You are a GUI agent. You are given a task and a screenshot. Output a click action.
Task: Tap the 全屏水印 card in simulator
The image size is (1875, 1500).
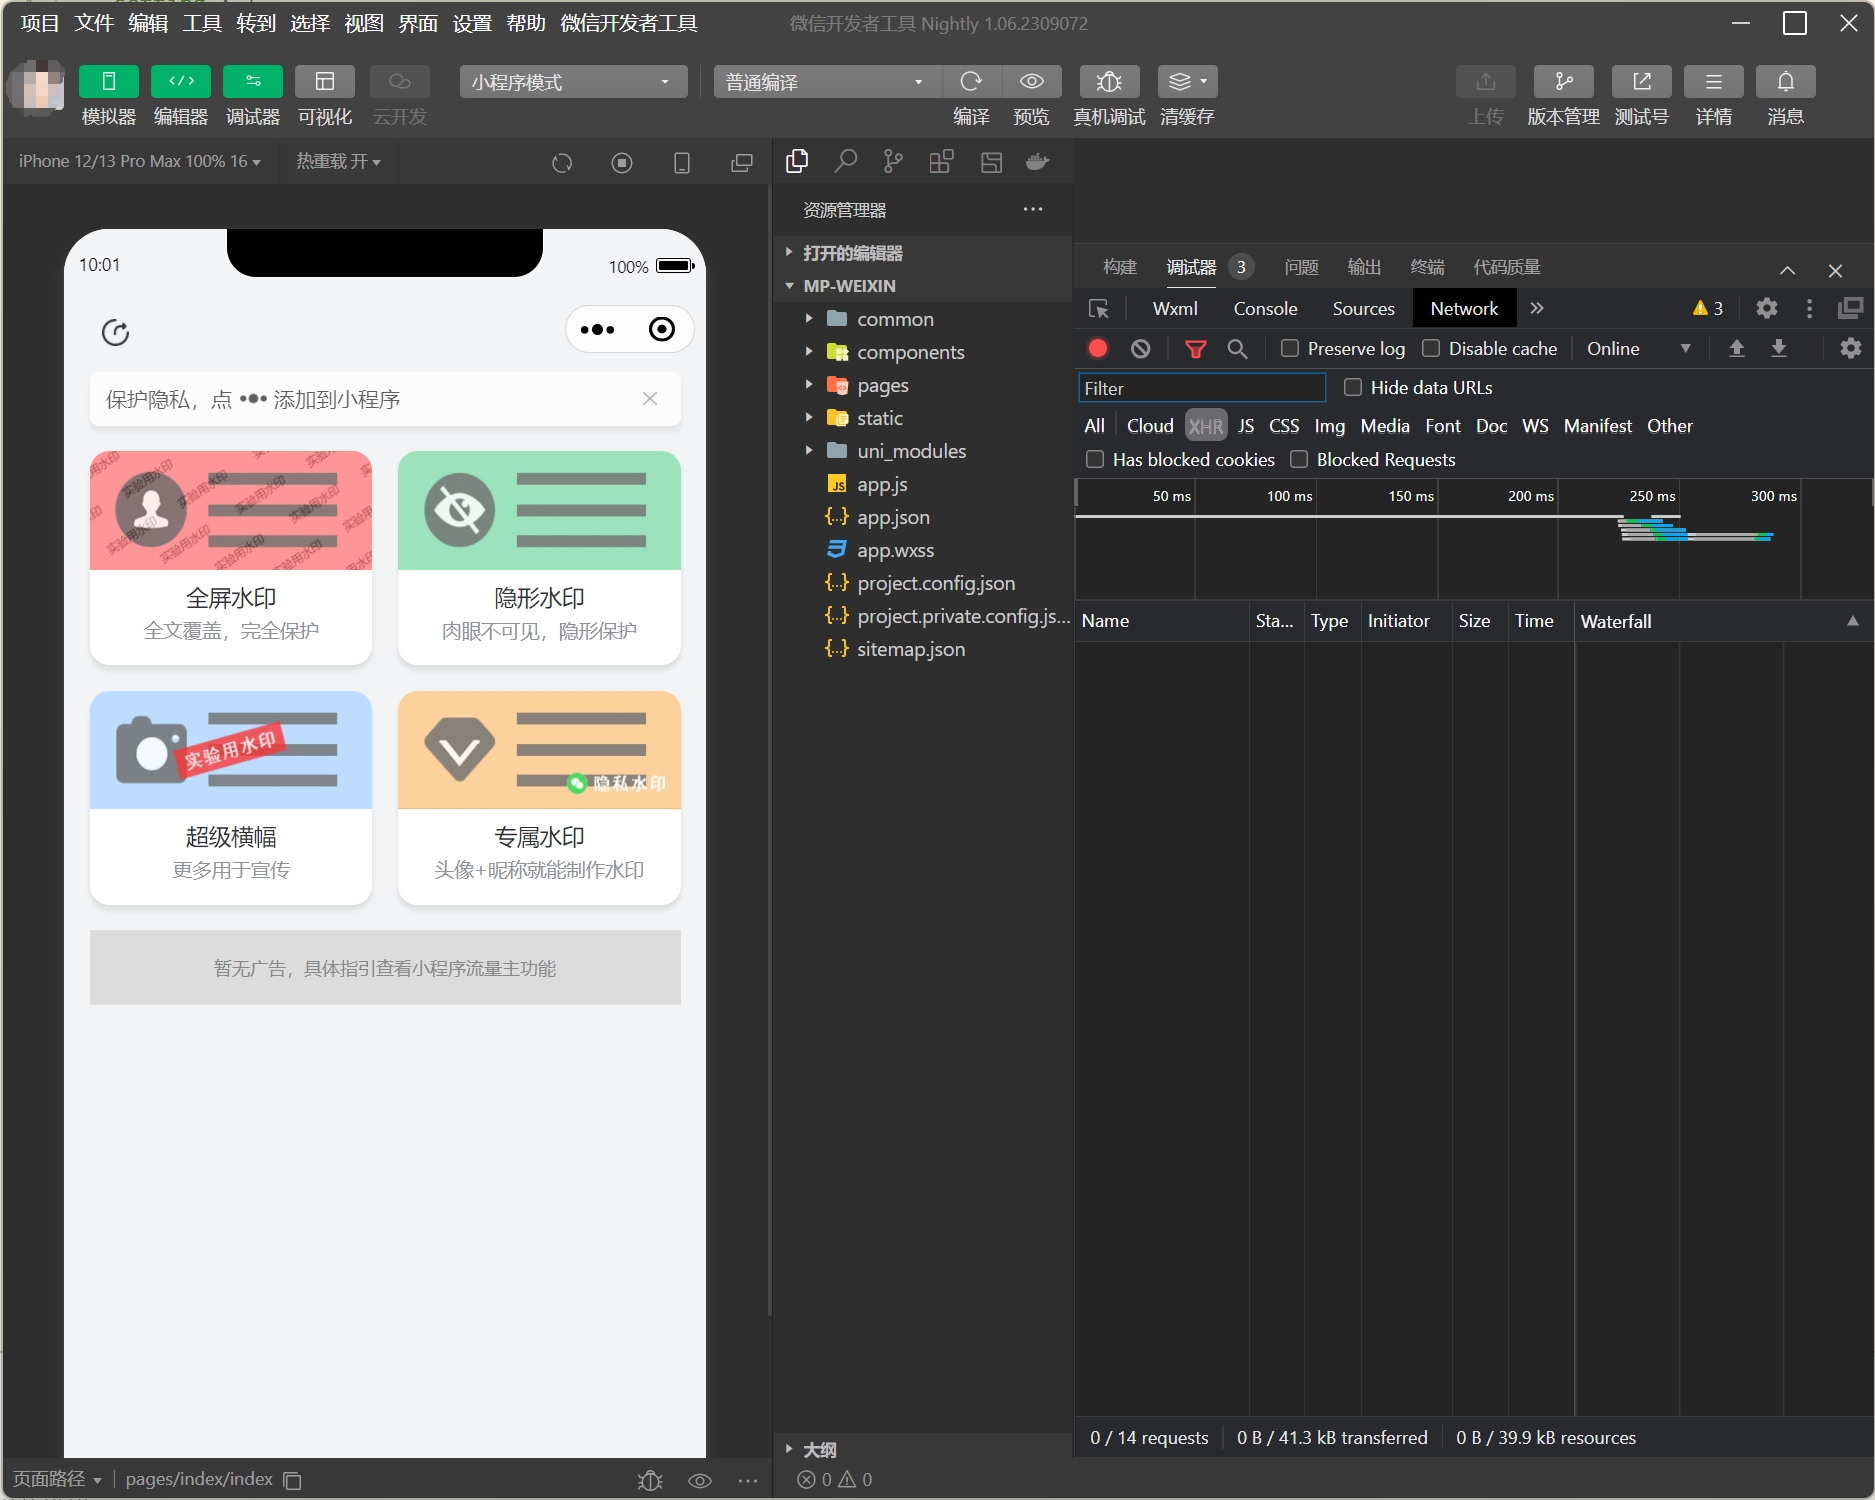pyautogui.click(x=231, y=558)
